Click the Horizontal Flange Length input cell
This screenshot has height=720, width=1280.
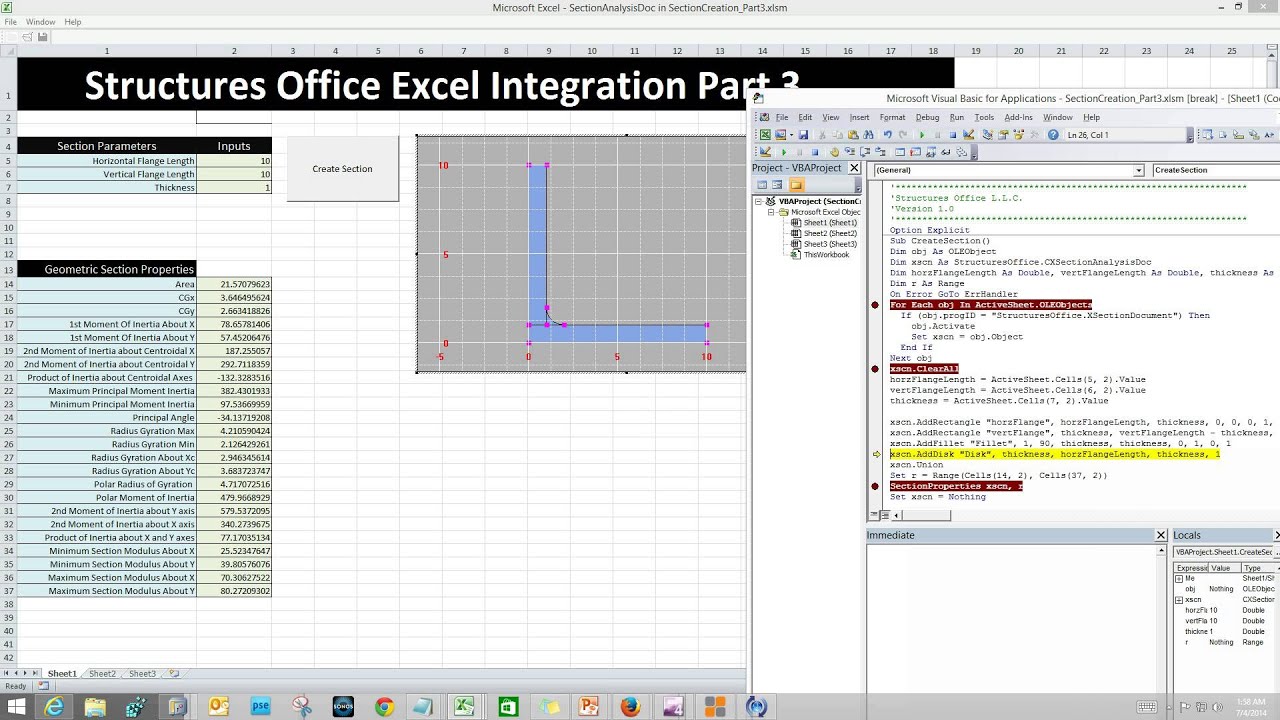point(234,161)
